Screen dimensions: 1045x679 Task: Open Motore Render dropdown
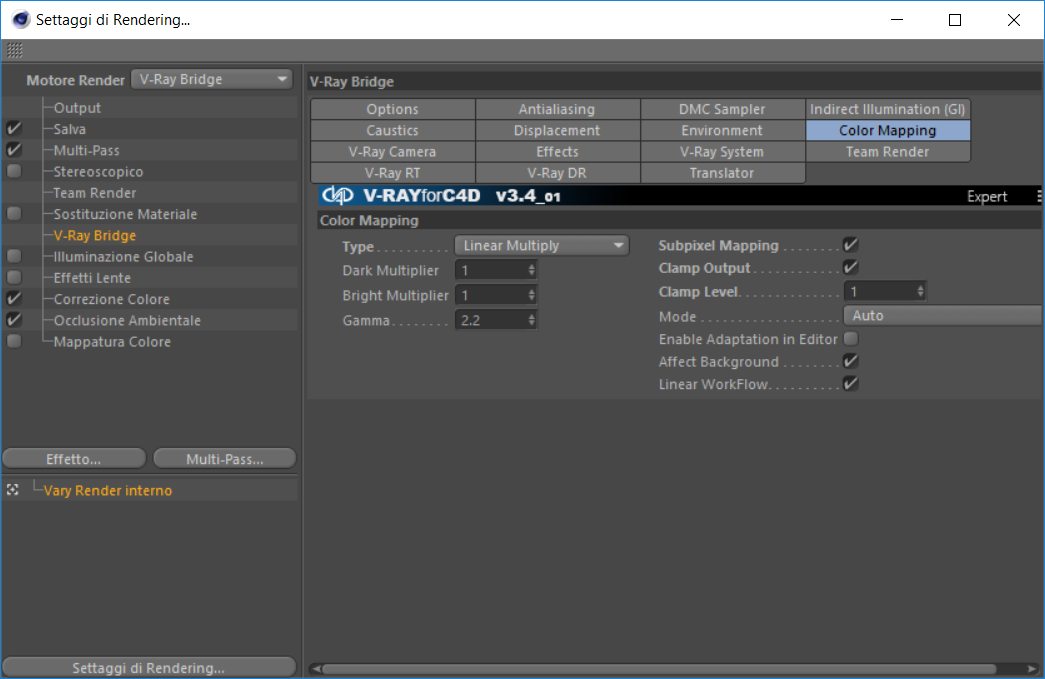[x=212, y=79]
